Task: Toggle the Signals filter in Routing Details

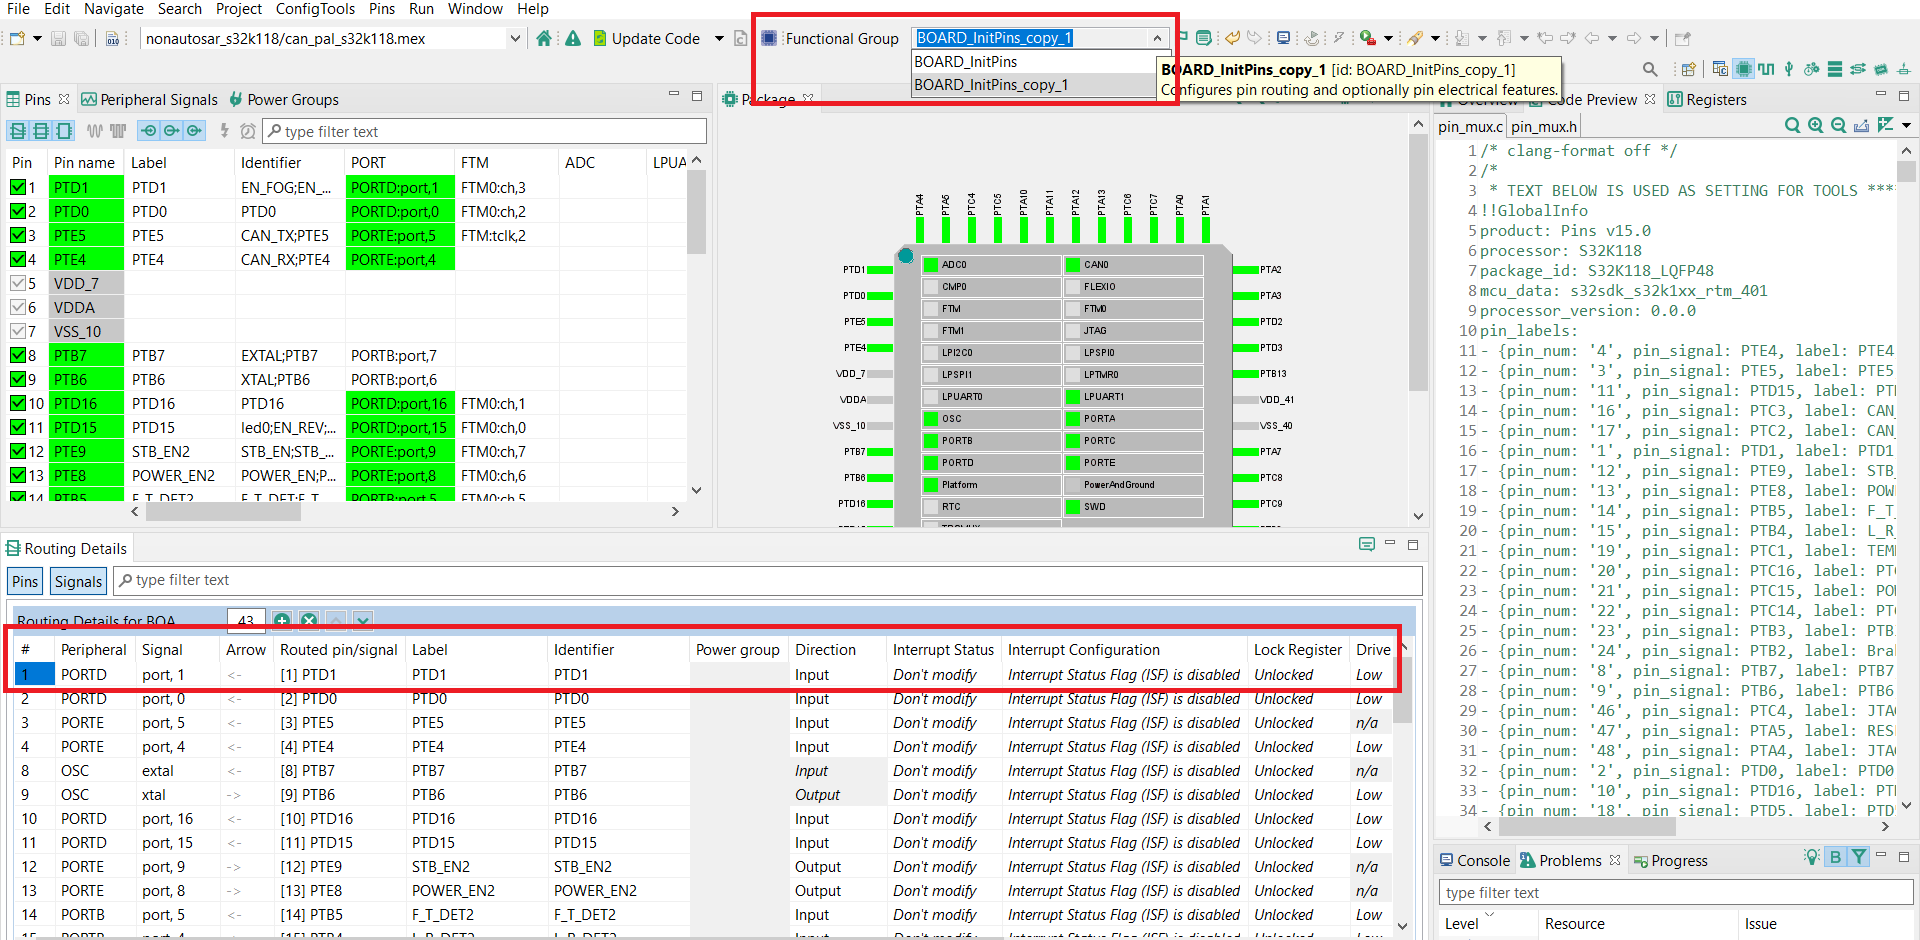Action: click(x=78, y=581)
